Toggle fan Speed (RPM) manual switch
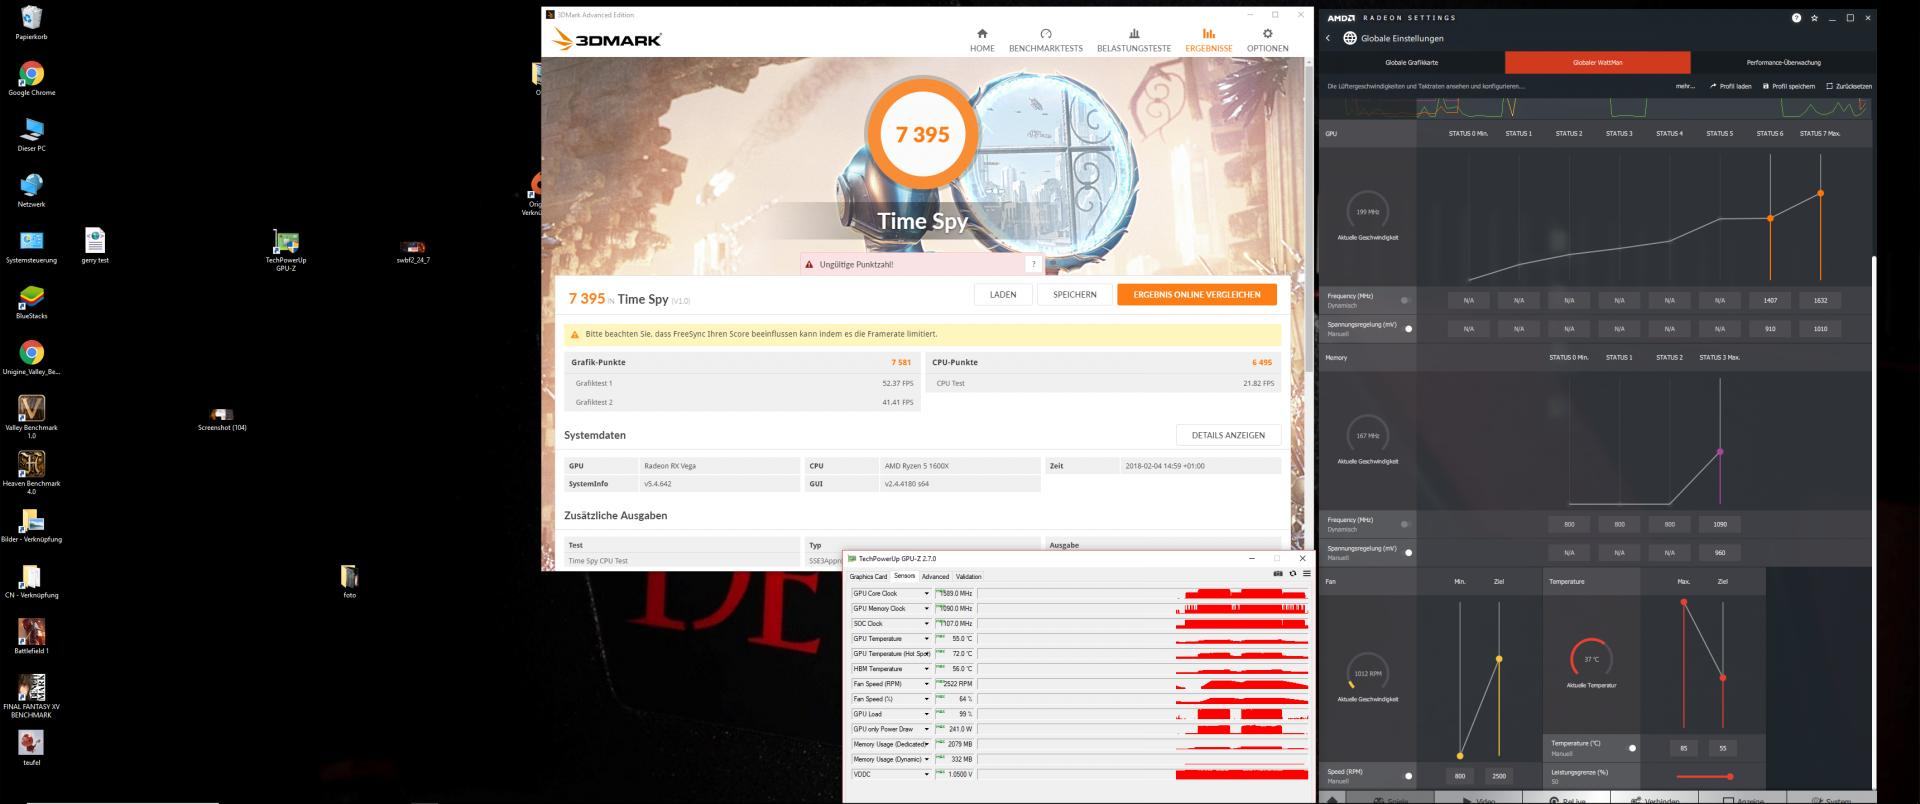This screenshot has height=804, width=1920. click(1407, 776)
